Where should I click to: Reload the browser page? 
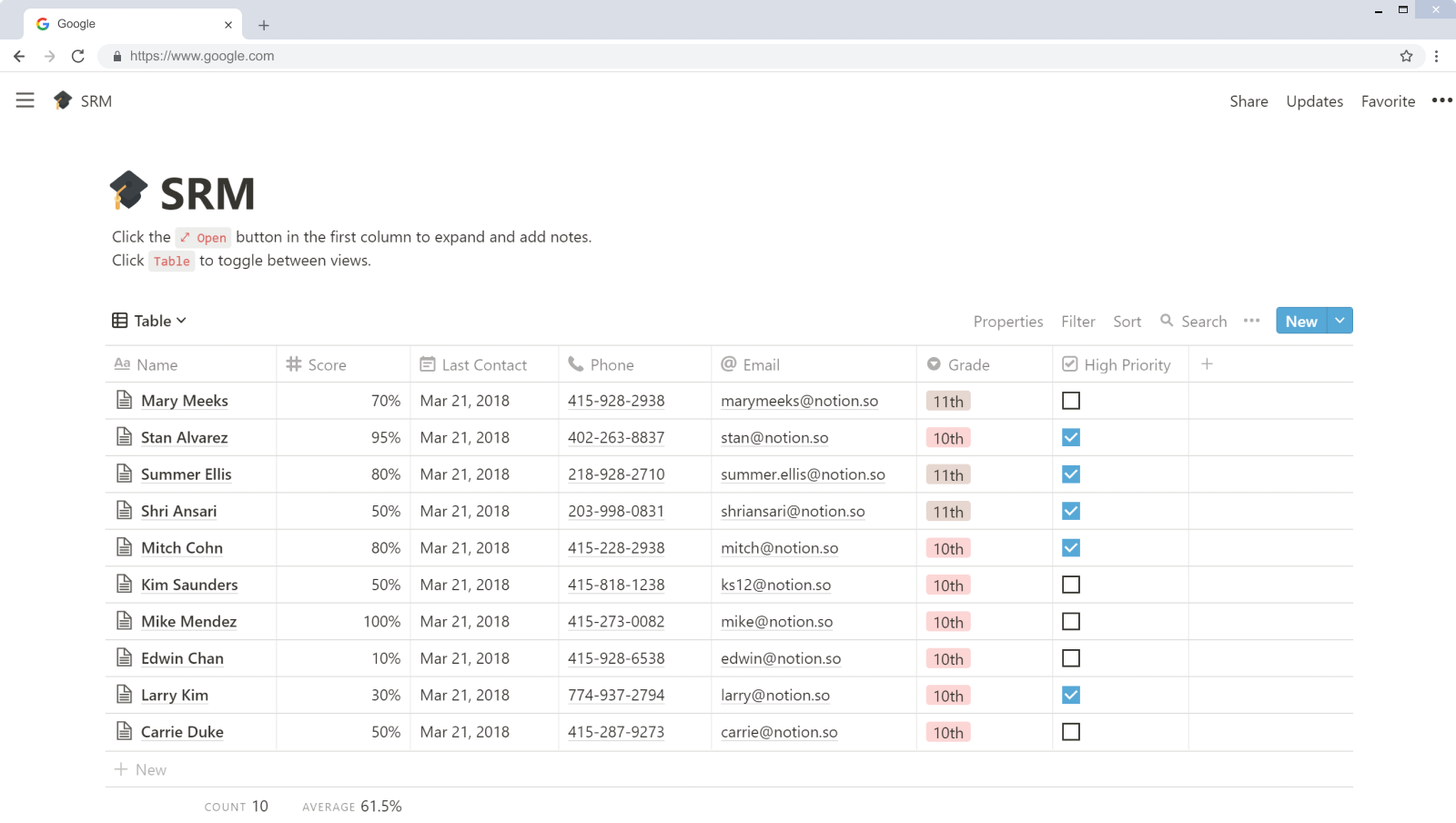click(x=78, y=56)
